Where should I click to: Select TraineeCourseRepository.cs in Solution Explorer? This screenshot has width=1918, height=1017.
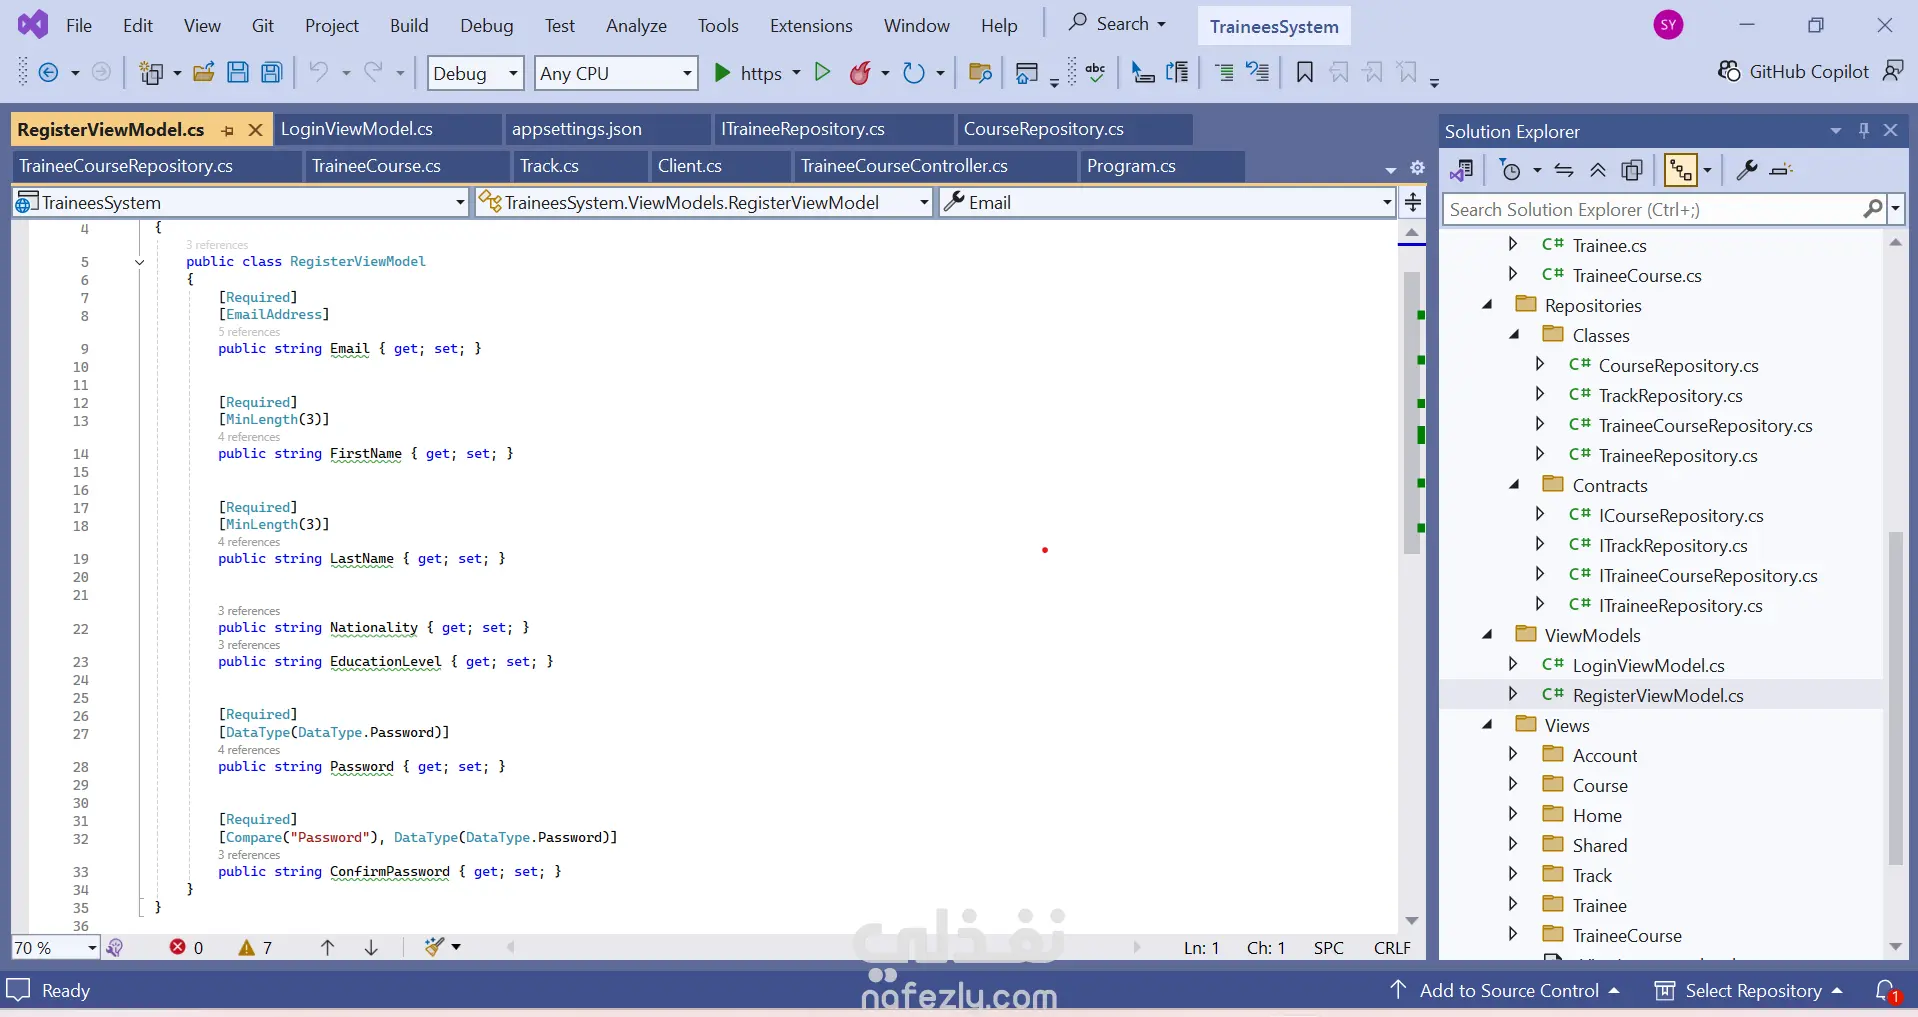pos(1705,426)
